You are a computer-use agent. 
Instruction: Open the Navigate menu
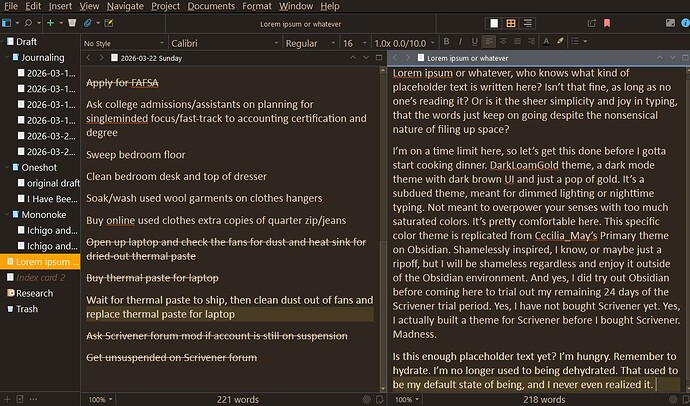125,6
